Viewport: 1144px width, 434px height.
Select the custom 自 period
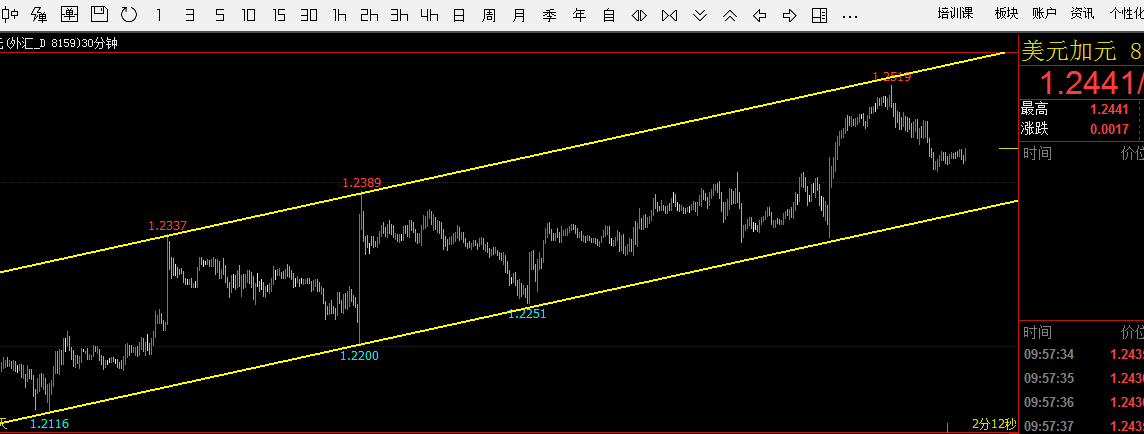[609, 15]
